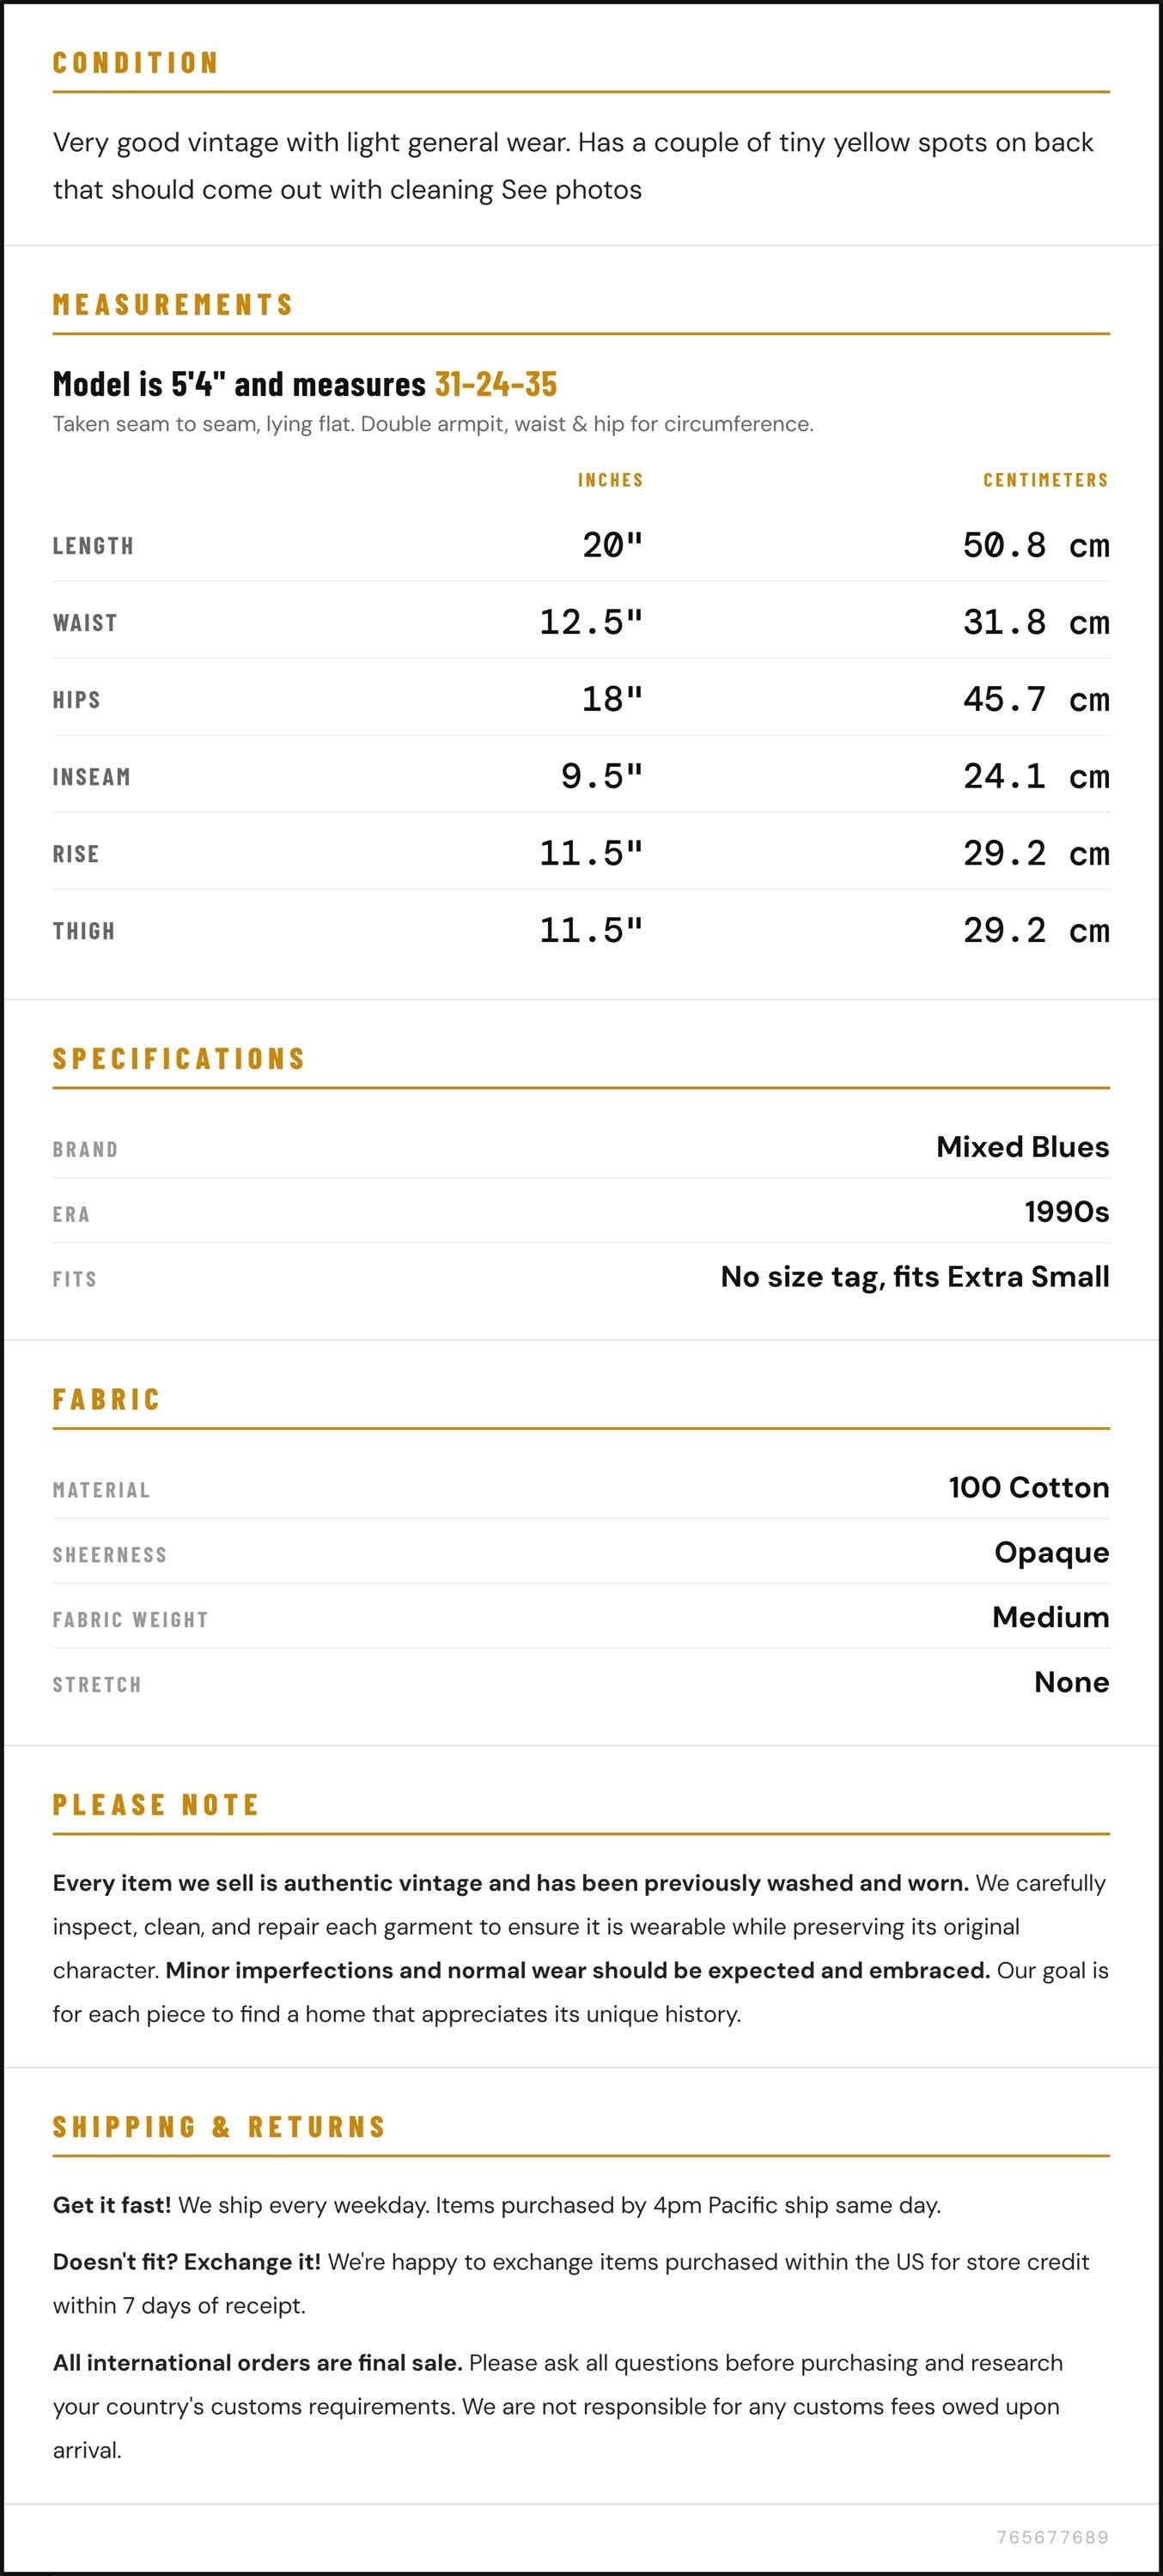Click the FABRIC section heading
This screenshot has width=1163, height=2576.
click(107, 1399)
